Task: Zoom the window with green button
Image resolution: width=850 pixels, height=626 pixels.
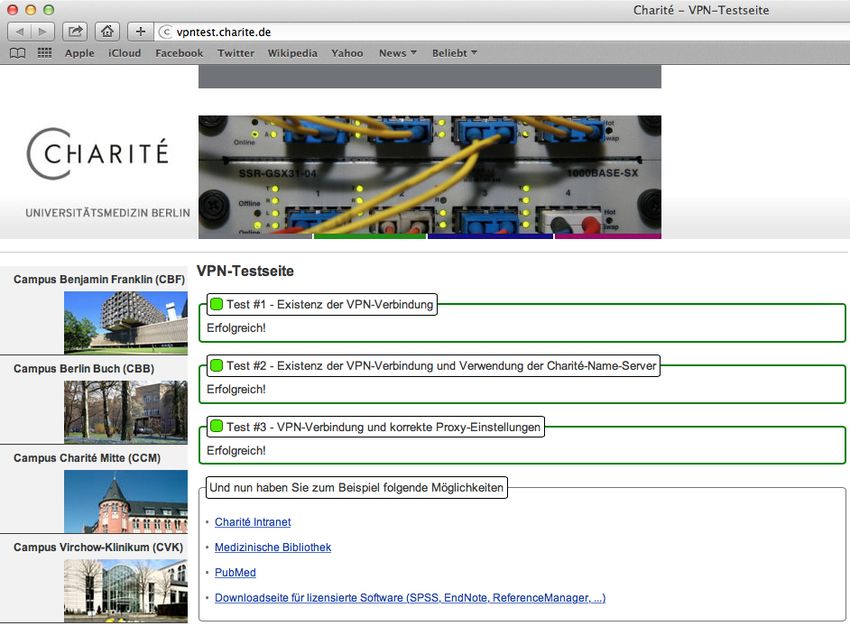Action: [x=49, y=10]
